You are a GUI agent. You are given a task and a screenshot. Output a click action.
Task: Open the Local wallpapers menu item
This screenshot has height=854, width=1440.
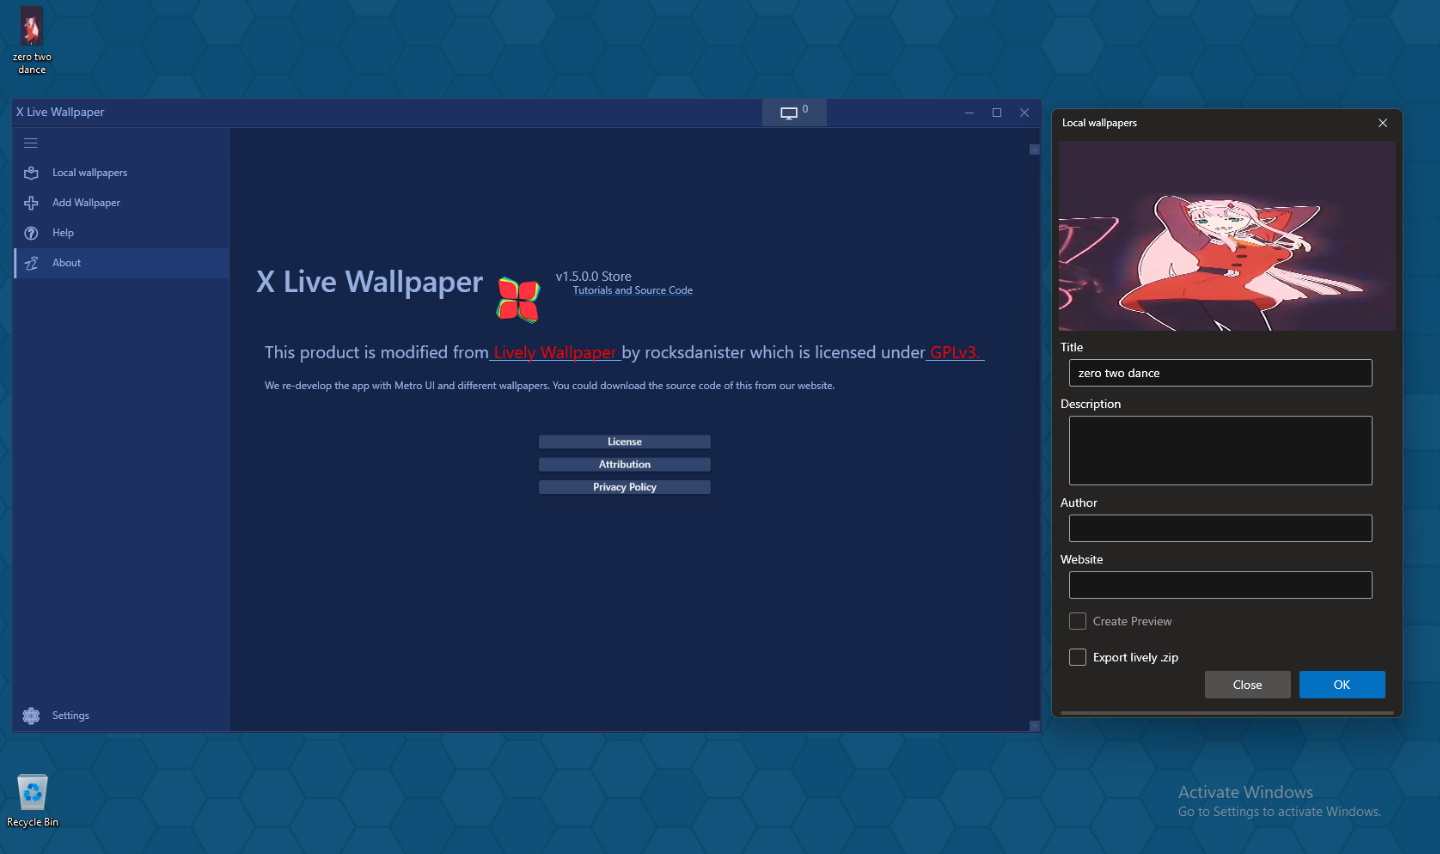coord(121,173)
